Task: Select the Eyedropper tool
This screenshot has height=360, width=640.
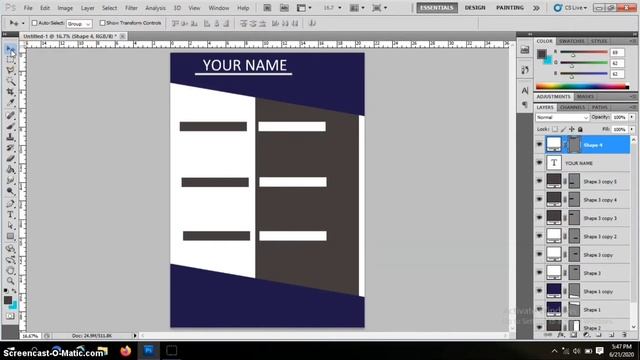Action: [10, 102]
